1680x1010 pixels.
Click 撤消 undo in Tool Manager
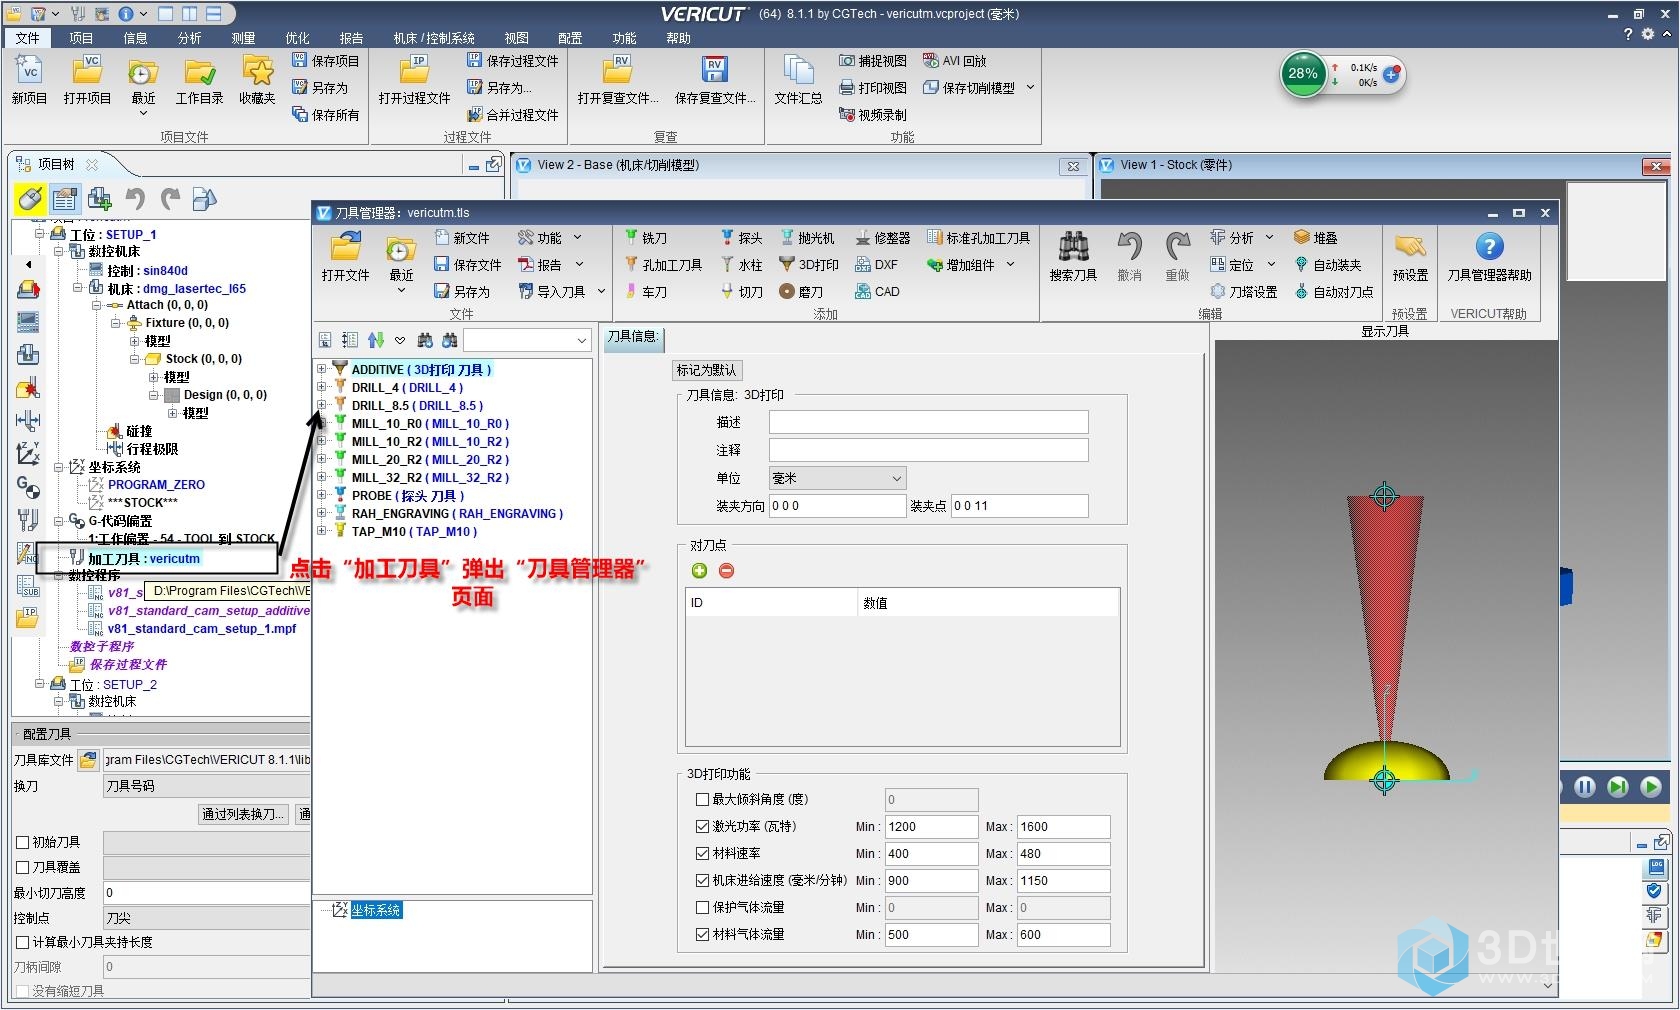1129,257
